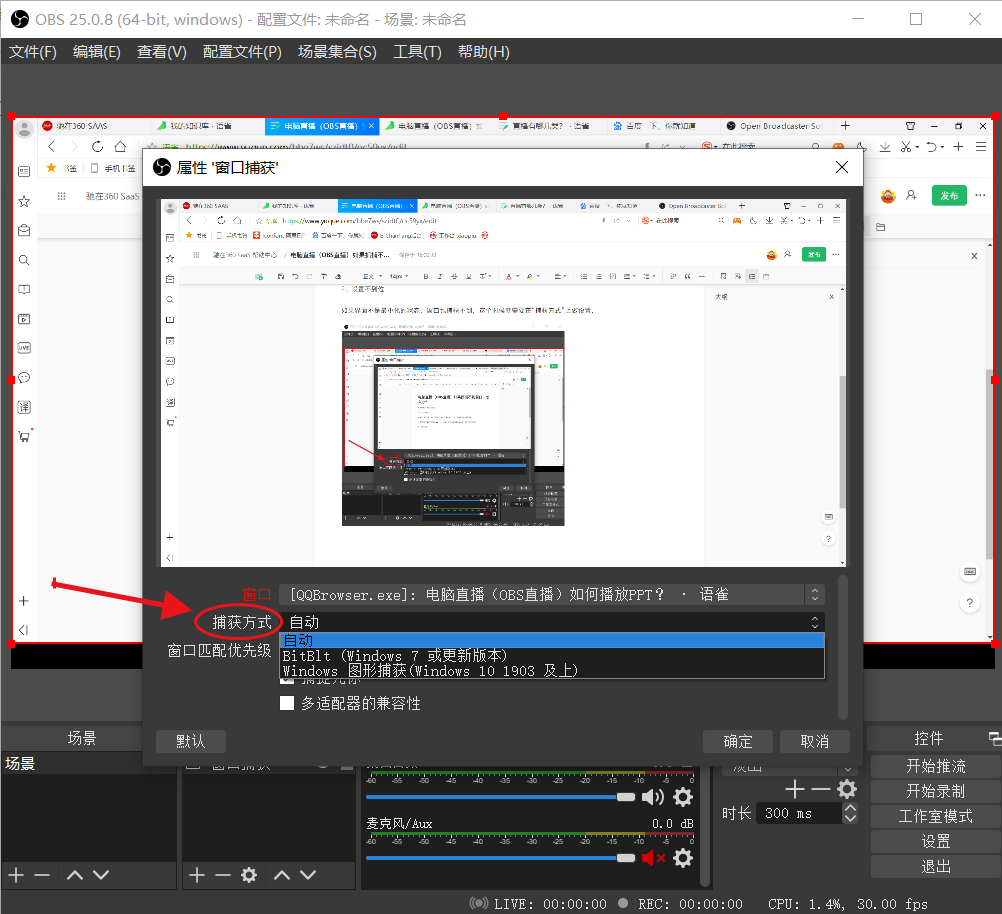Open source properties with the Sources gear icon
The width and height of the screenshot is (1002, 914).
tap(249, 875)
